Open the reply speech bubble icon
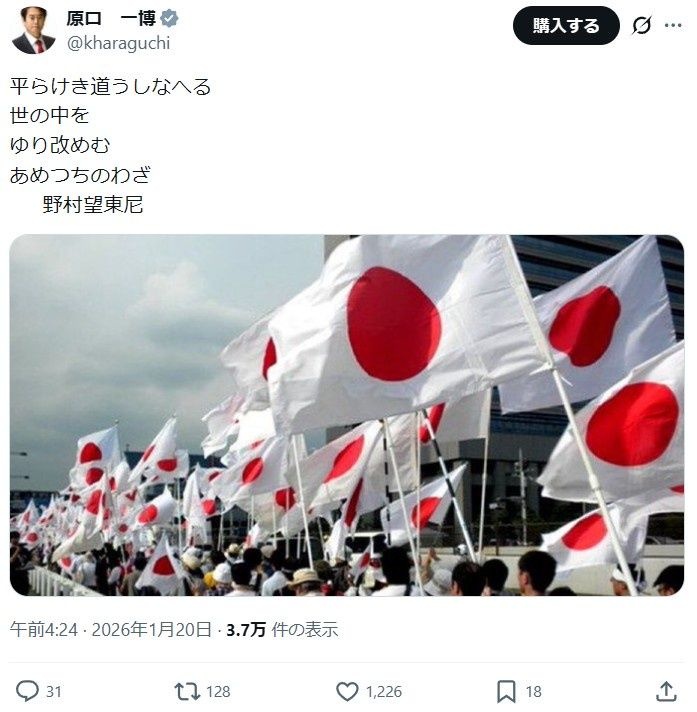697x712 pixels. 27,691
